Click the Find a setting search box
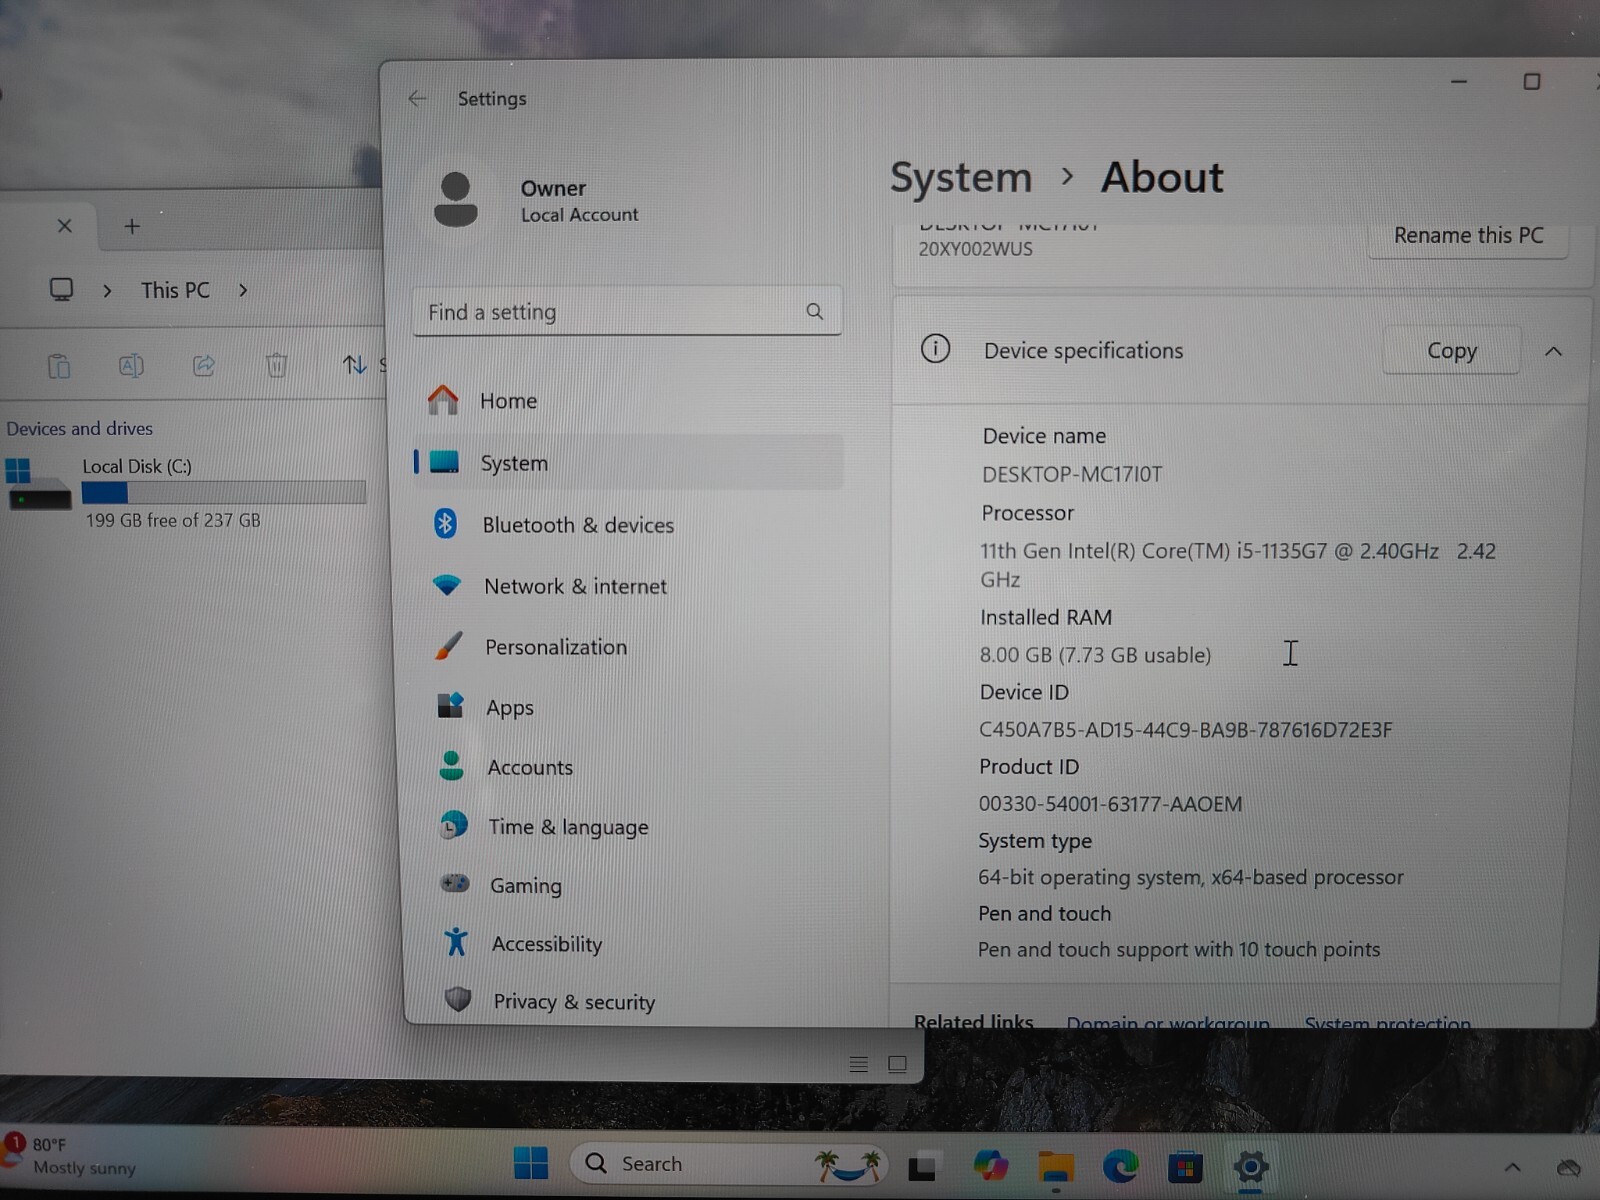Viewport: 1600px width, 1200px height. [627, 312]
